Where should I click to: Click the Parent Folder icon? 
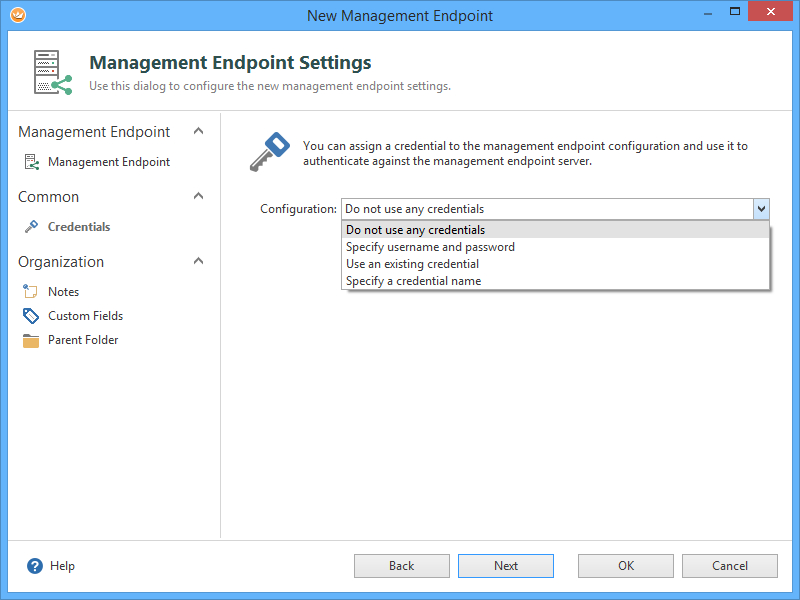(31, 340)
